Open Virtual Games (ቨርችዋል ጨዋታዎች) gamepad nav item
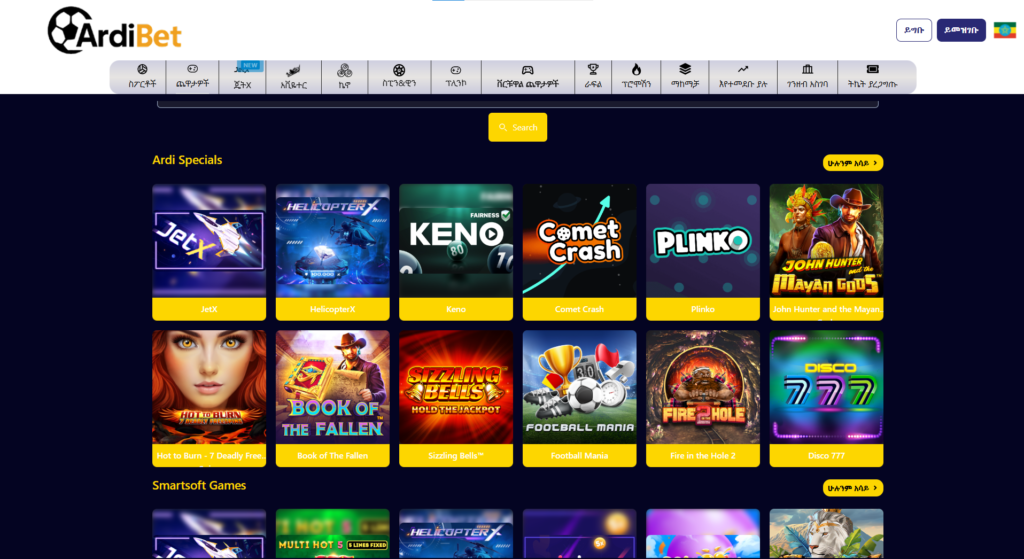The width and height of the screenshot is (1024, 559). (x=528, y=77)
